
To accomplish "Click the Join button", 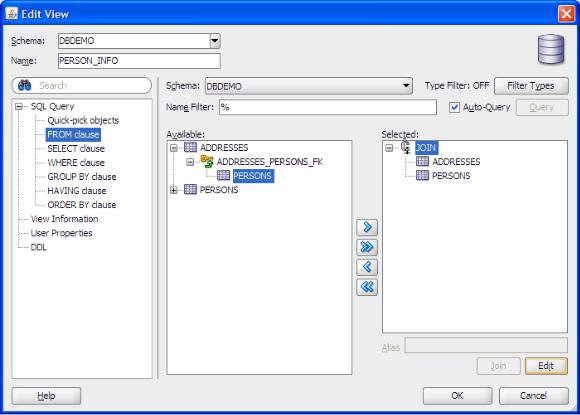I will (499, 366).
